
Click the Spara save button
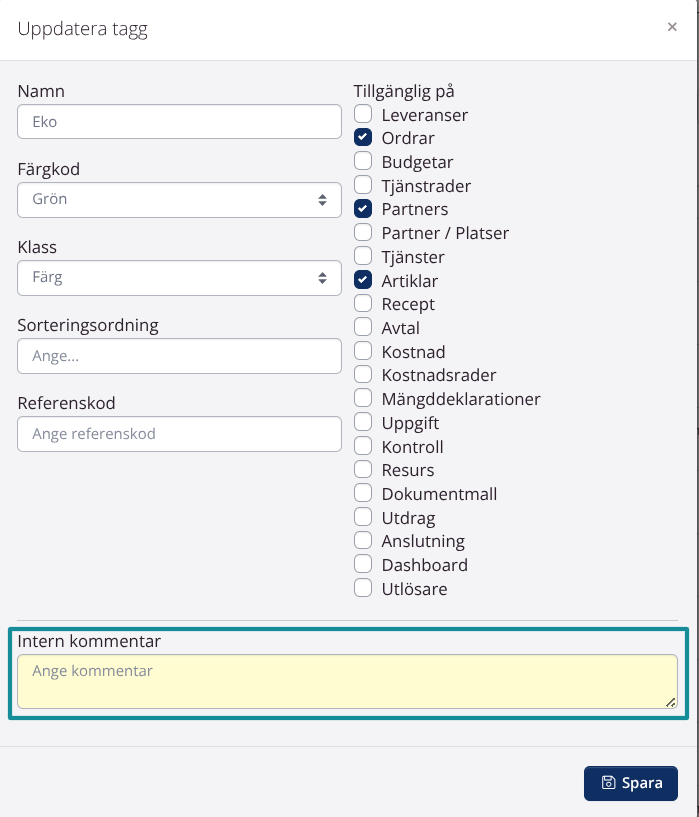[x=630, y=783]
